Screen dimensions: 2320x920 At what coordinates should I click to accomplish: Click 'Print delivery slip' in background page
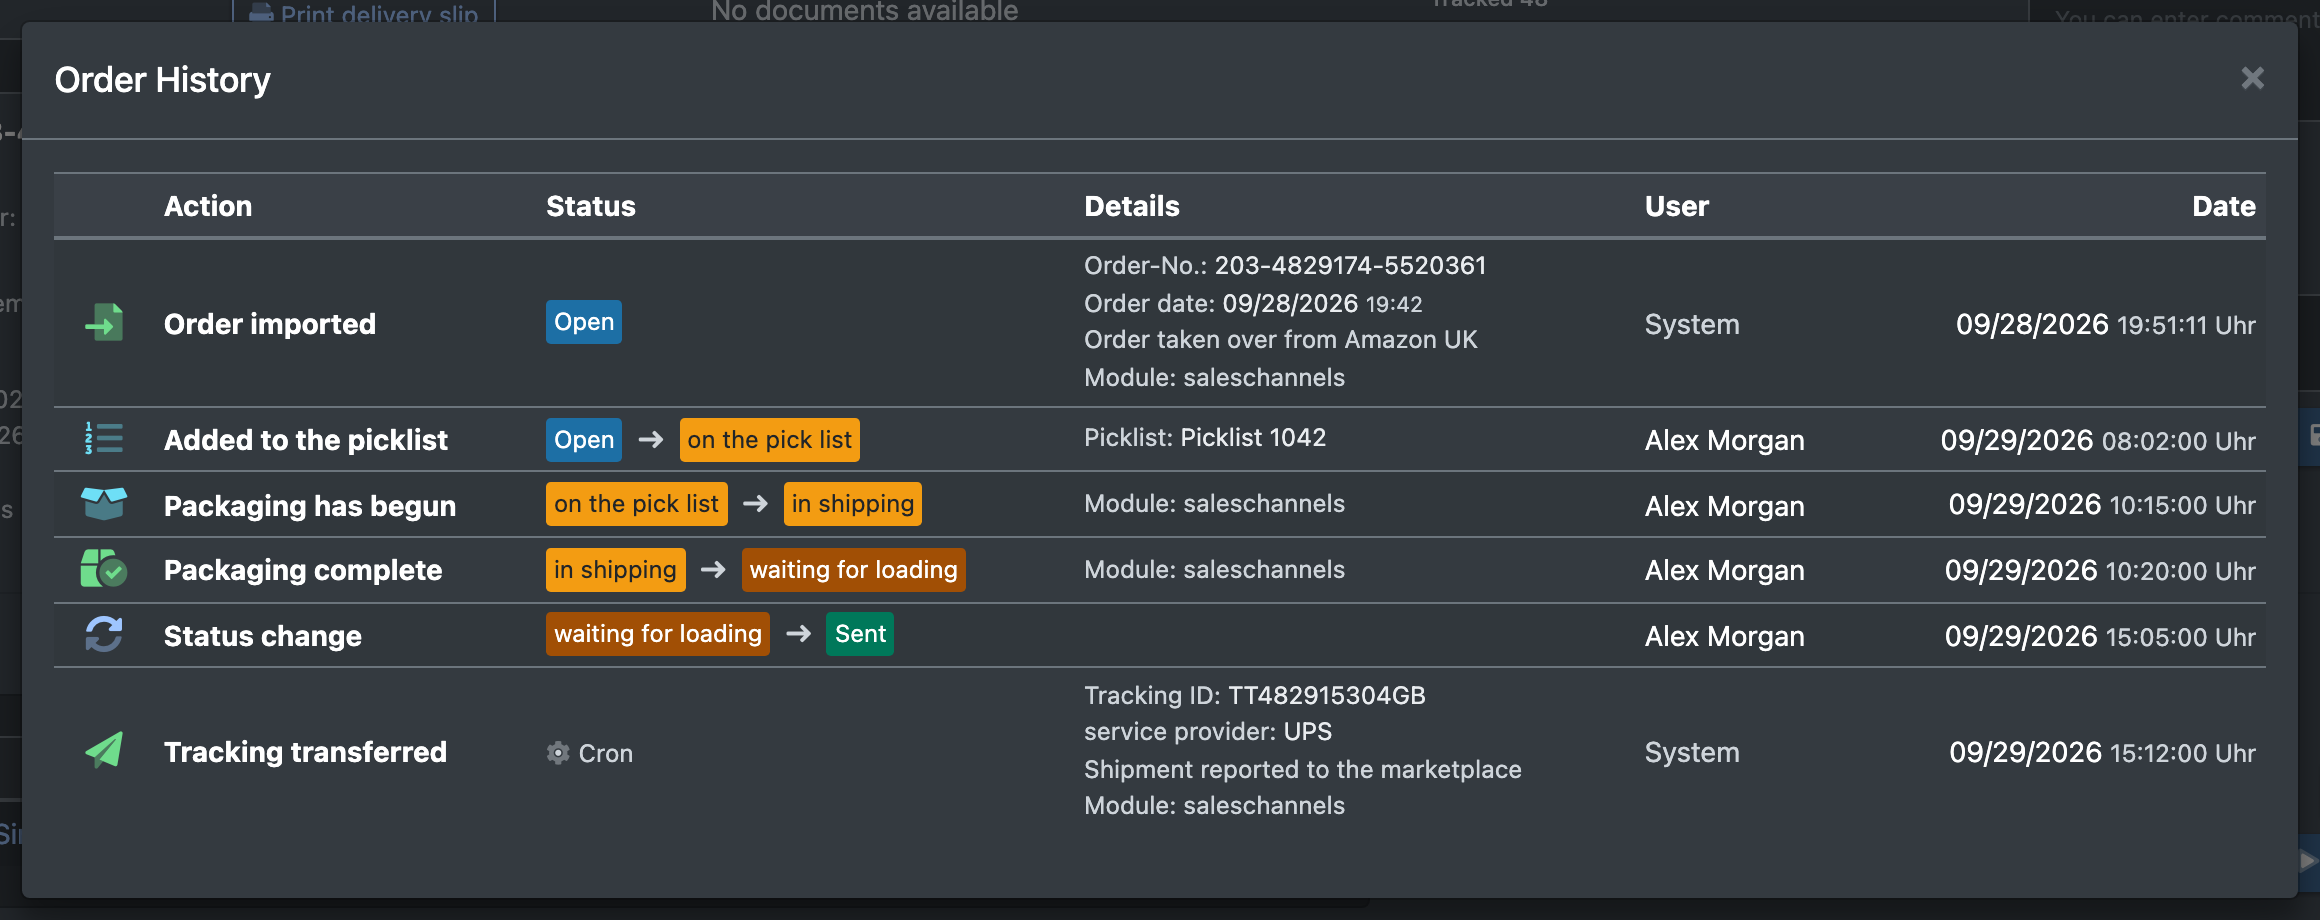tap(364, 12)
